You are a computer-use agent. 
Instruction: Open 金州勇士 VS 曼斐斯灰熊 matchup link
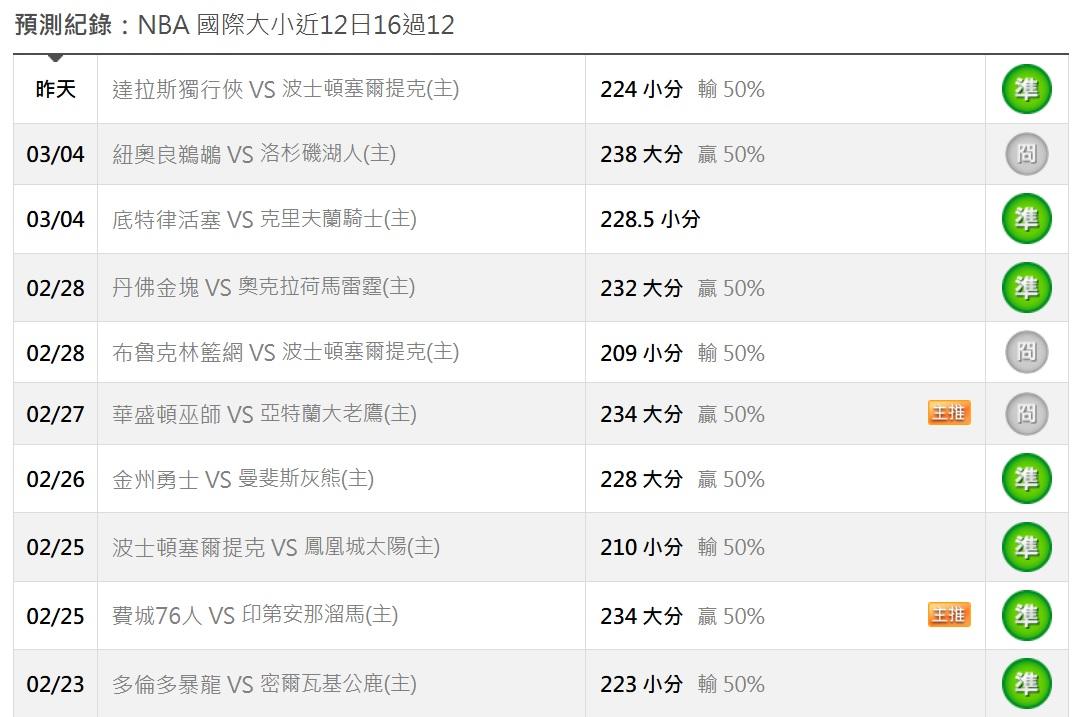click(243, 479)
